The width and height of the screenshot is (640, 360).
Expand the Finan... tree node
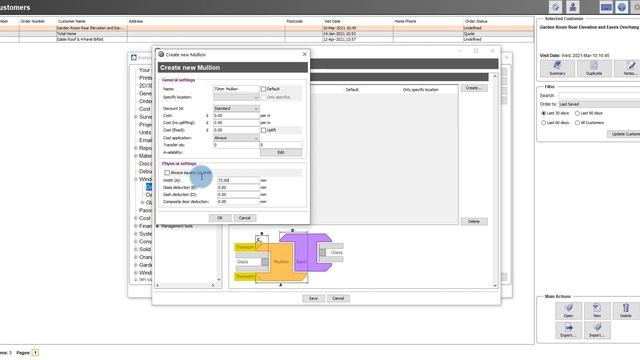point(136,226)
